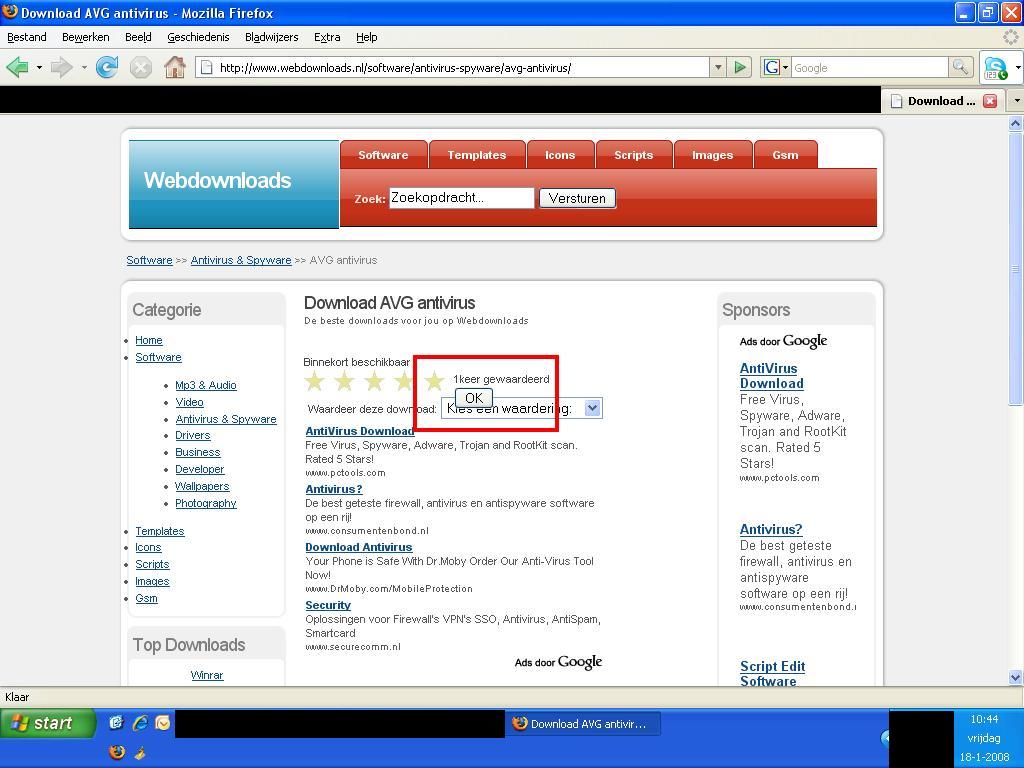Click the Firefox back arrow button
The height and width of the screenshot is (768, 1024).
point(18,67)
